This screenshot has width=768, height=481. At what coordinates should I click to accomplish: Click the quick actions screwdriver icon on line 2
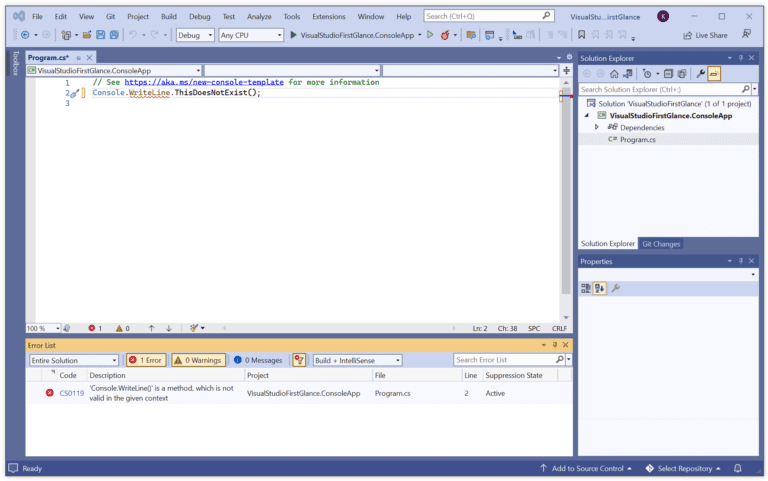(75, 93)
